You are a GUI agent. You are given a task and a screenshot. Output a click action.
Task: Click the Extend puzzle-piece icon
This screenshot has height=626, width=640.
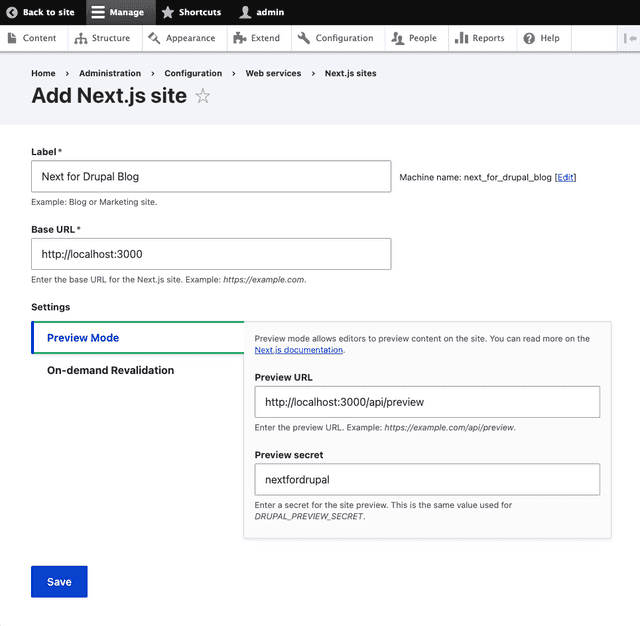[240, 38]
